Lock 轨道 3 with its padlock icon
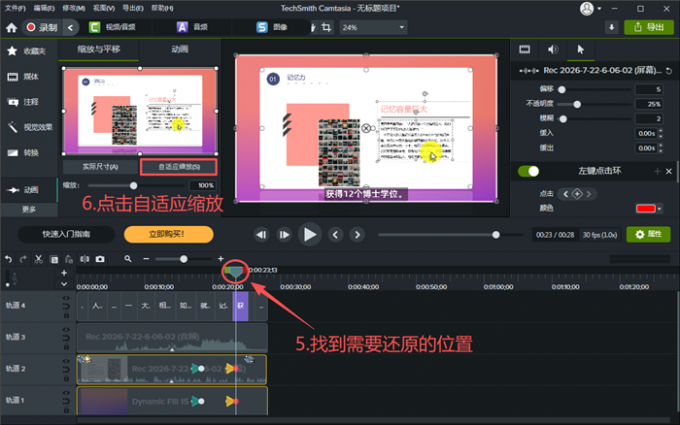Screen dimensions: 680x425 click(x=66, y=347)
